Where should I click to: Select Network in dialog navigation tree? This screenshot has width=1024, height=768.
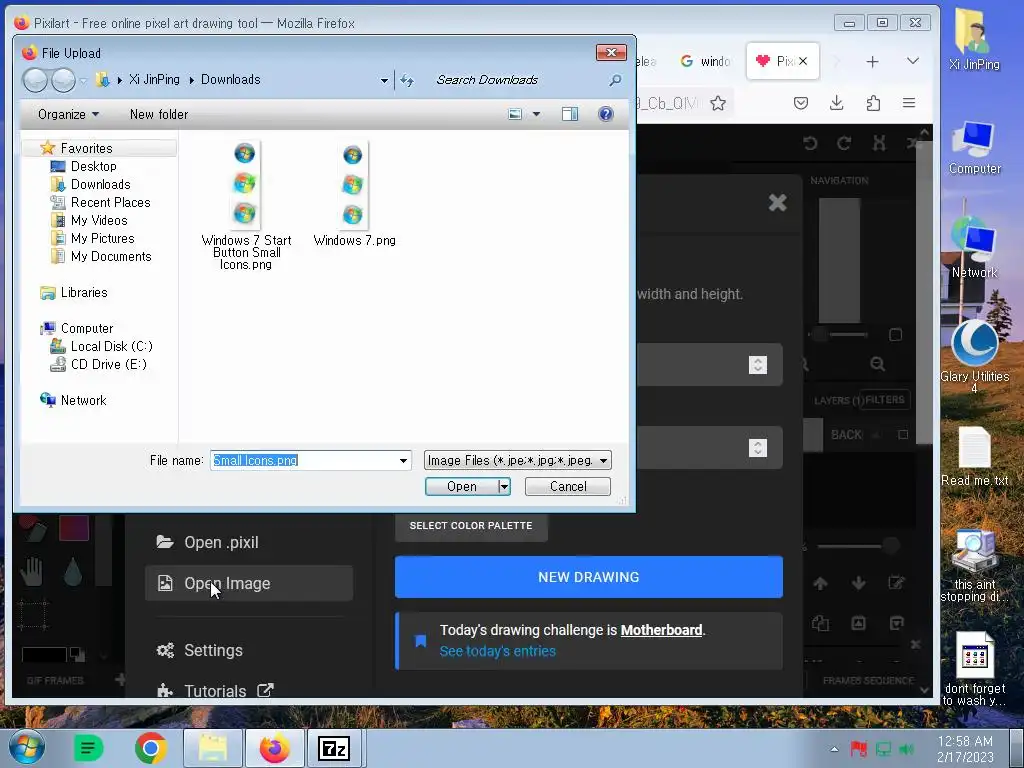pos(83,400)
